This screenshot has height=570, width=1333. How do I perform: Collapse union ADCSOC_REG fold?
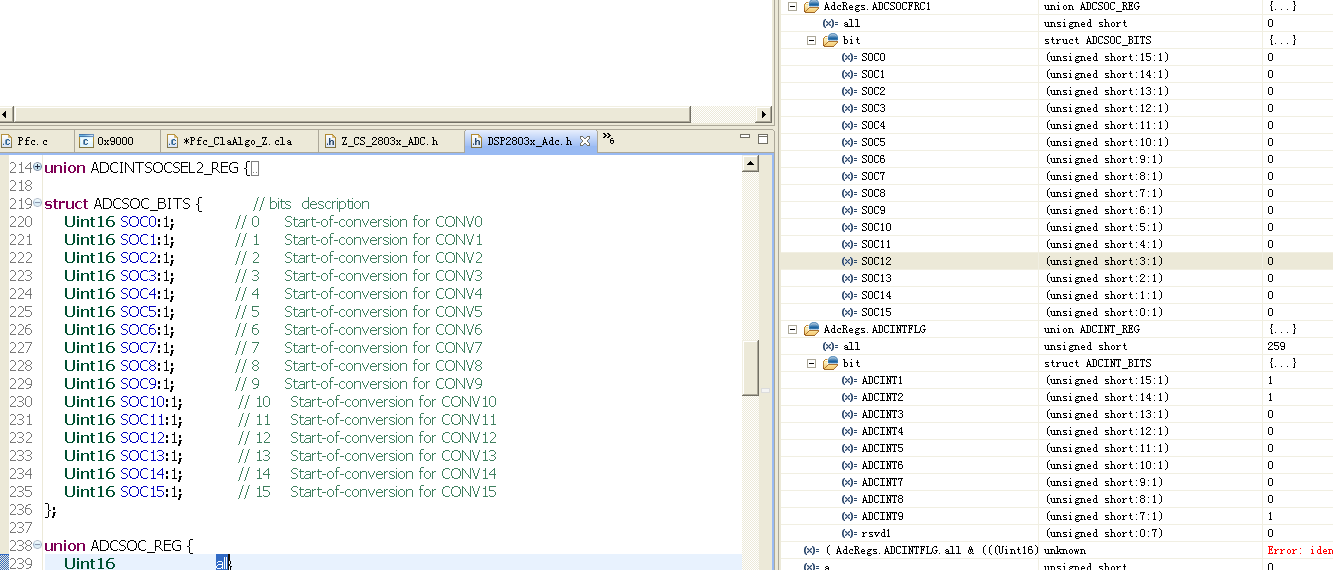37,545
